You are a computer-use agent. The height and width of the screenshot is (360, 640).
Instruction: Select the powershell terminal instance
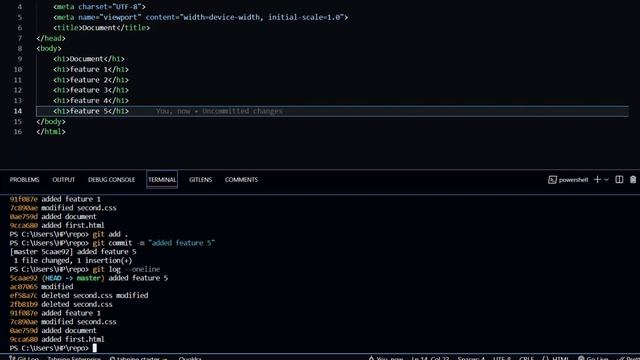(x=568, y=180)
